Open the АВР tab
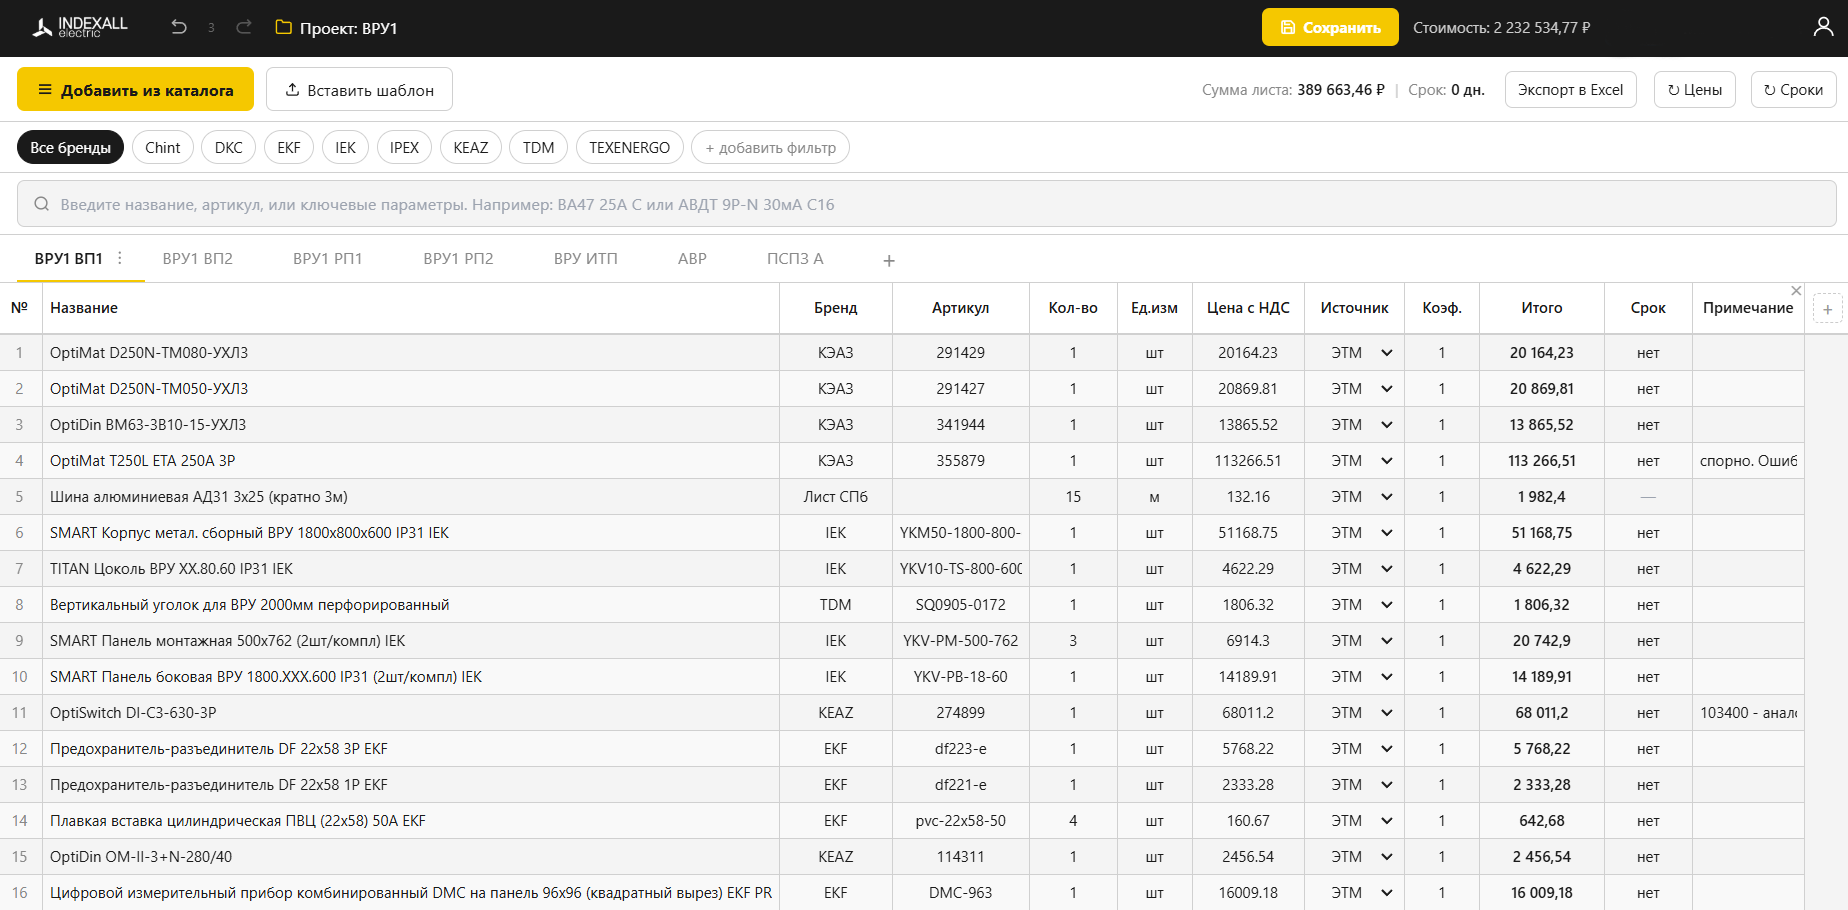The width and height of the screenshot is (1848, 910). coord(692,259)
